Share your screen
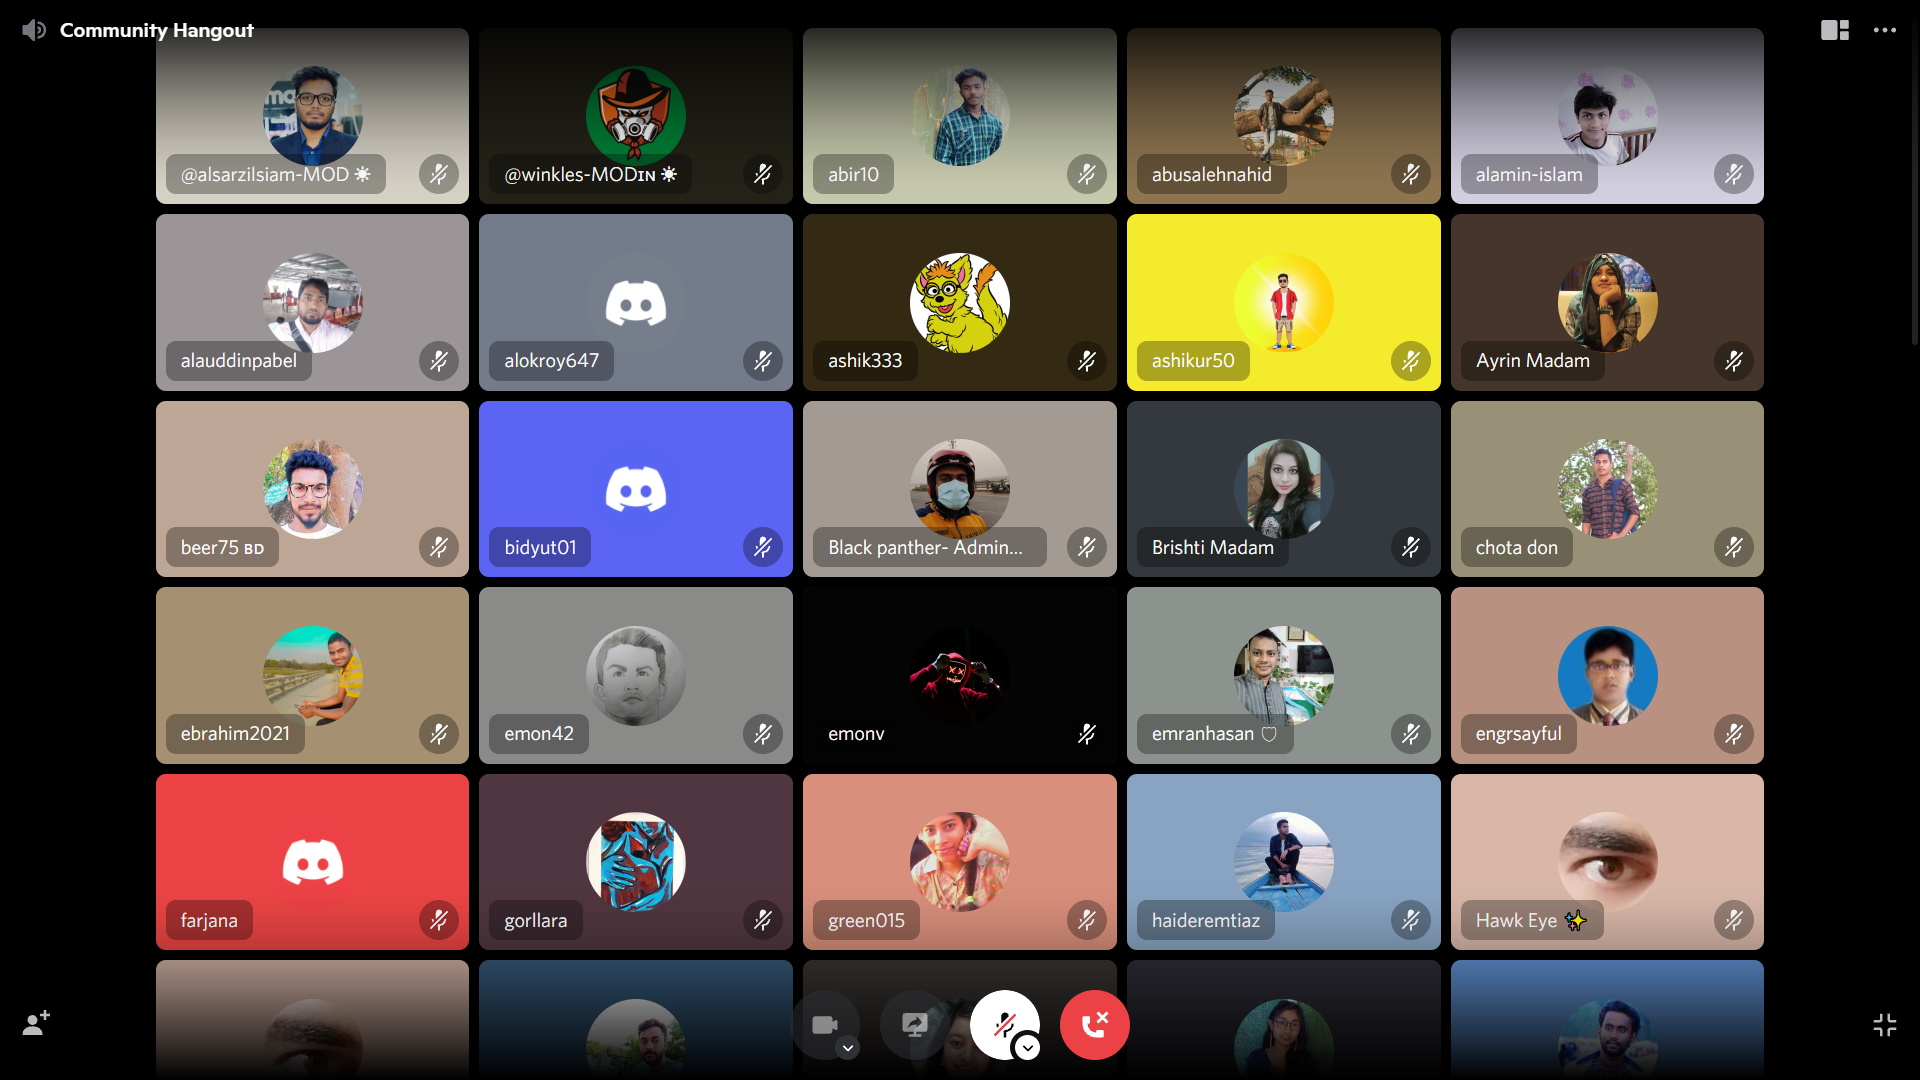 pos(914,1024)
